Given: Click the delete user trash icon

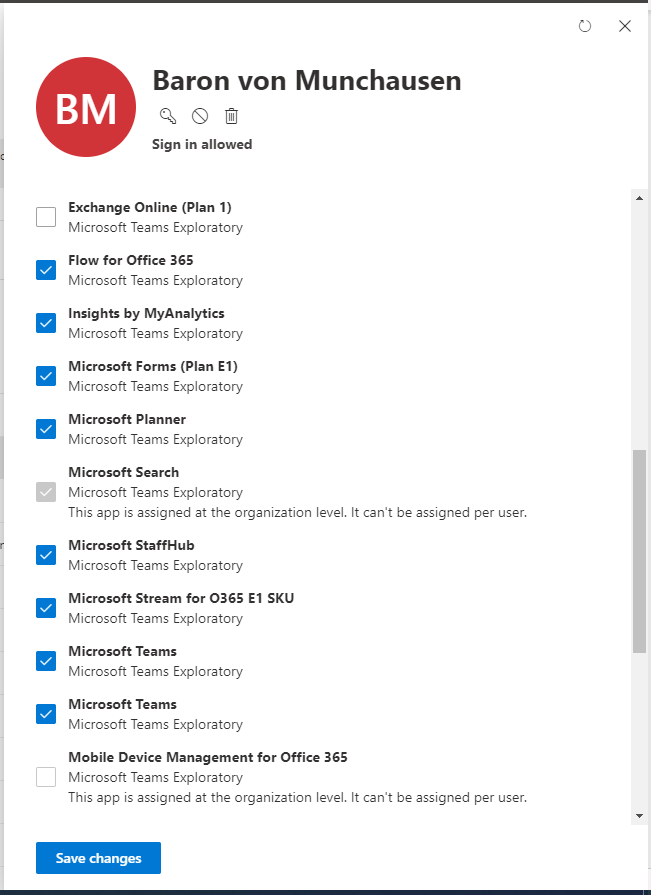Looking at the screenshot, I should [231, 116].
